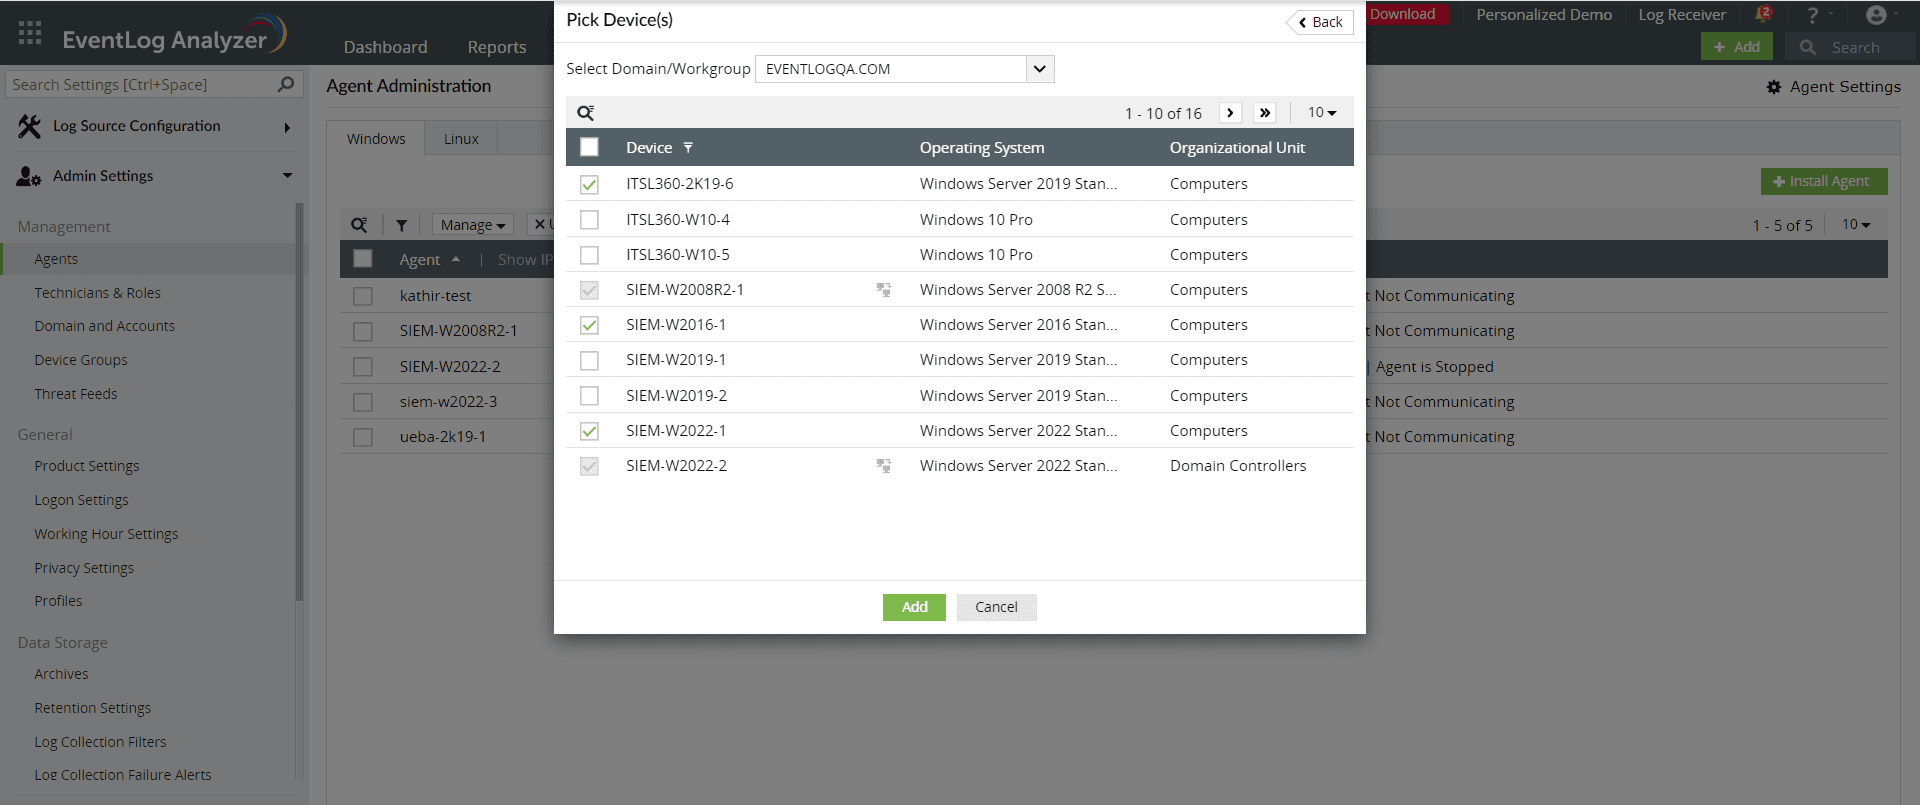
Task: Switch to the Linux tab
Action: [461, 139]
